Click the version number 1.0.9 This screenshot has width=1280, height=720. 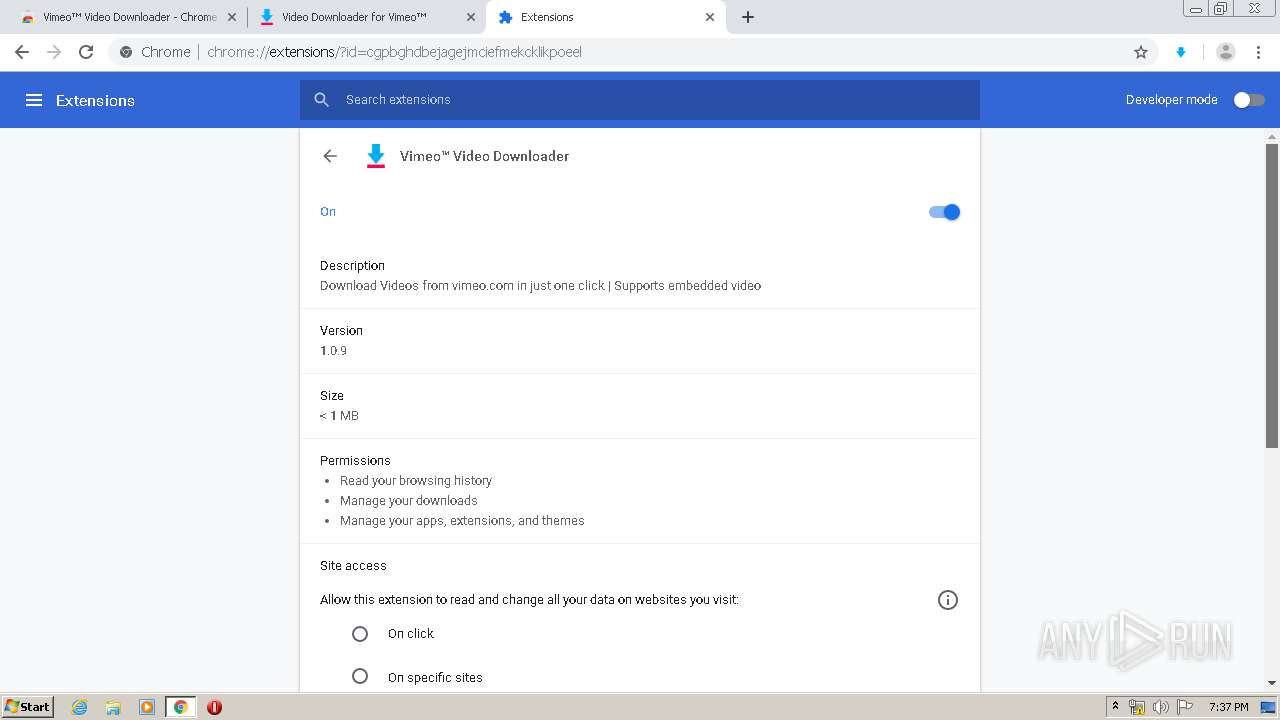(x=333, y=351)
